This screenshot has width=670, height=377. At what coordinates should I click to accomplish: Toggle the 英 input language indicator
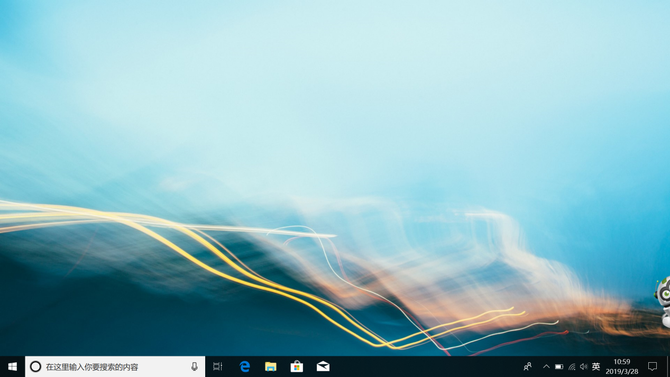point(596,367)
